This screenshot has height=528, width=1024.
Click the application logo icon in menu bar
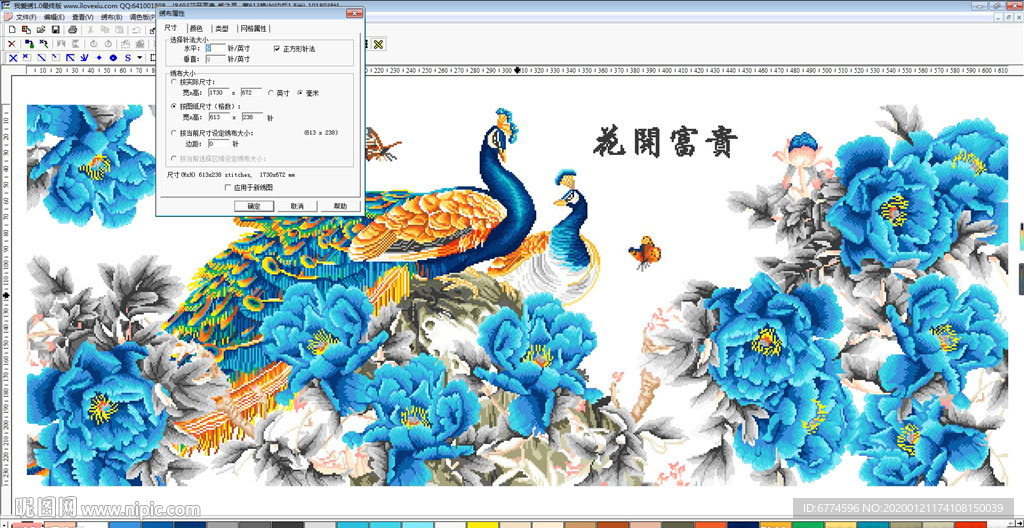(x=8, y=16)
